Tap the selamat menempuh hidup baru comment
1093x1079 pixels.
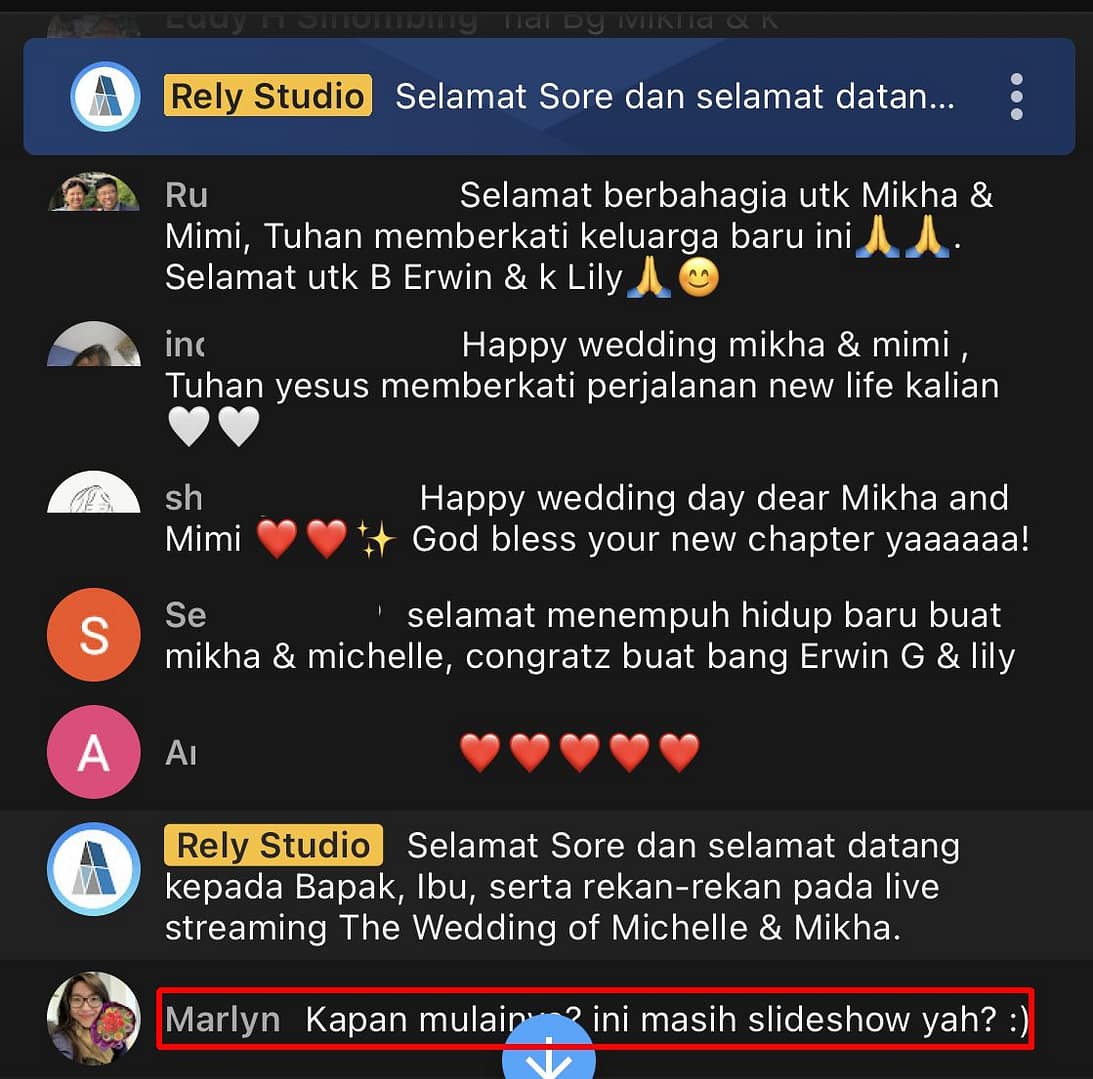(590, 635)
